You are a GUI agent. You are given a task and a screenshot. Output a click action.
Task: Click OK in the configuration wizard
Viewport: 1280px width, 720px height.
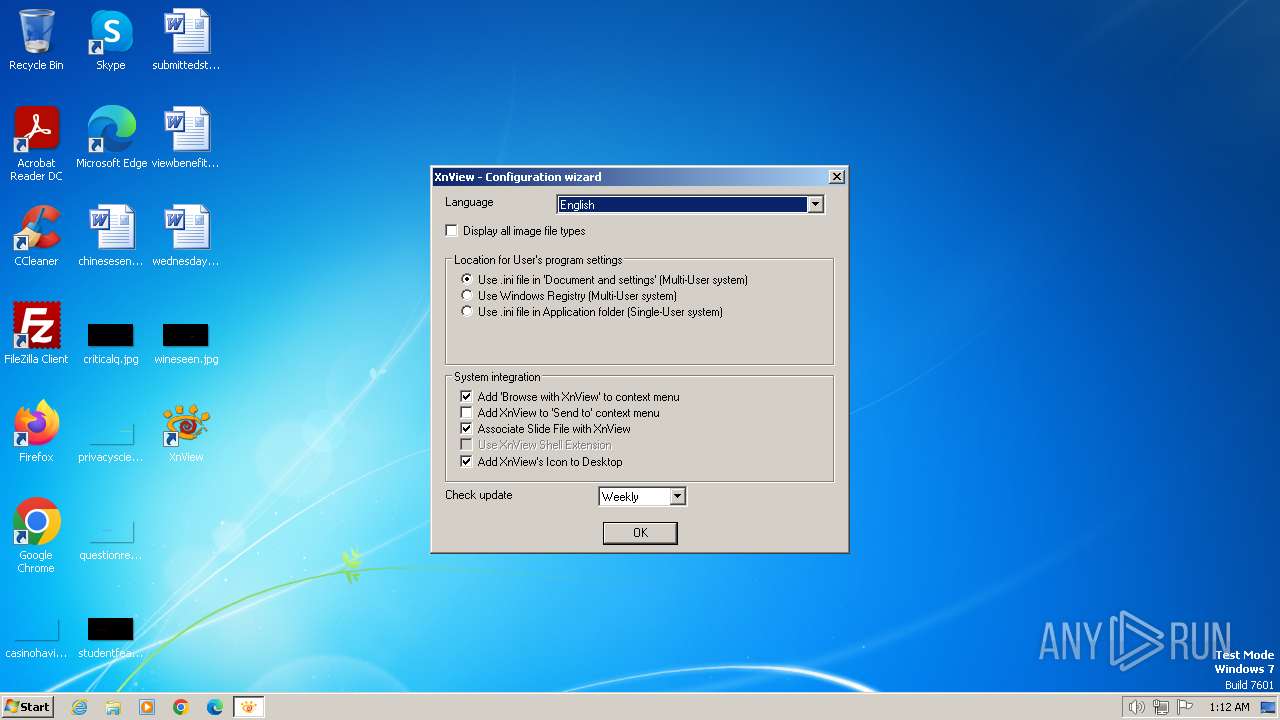coord(640,533)
